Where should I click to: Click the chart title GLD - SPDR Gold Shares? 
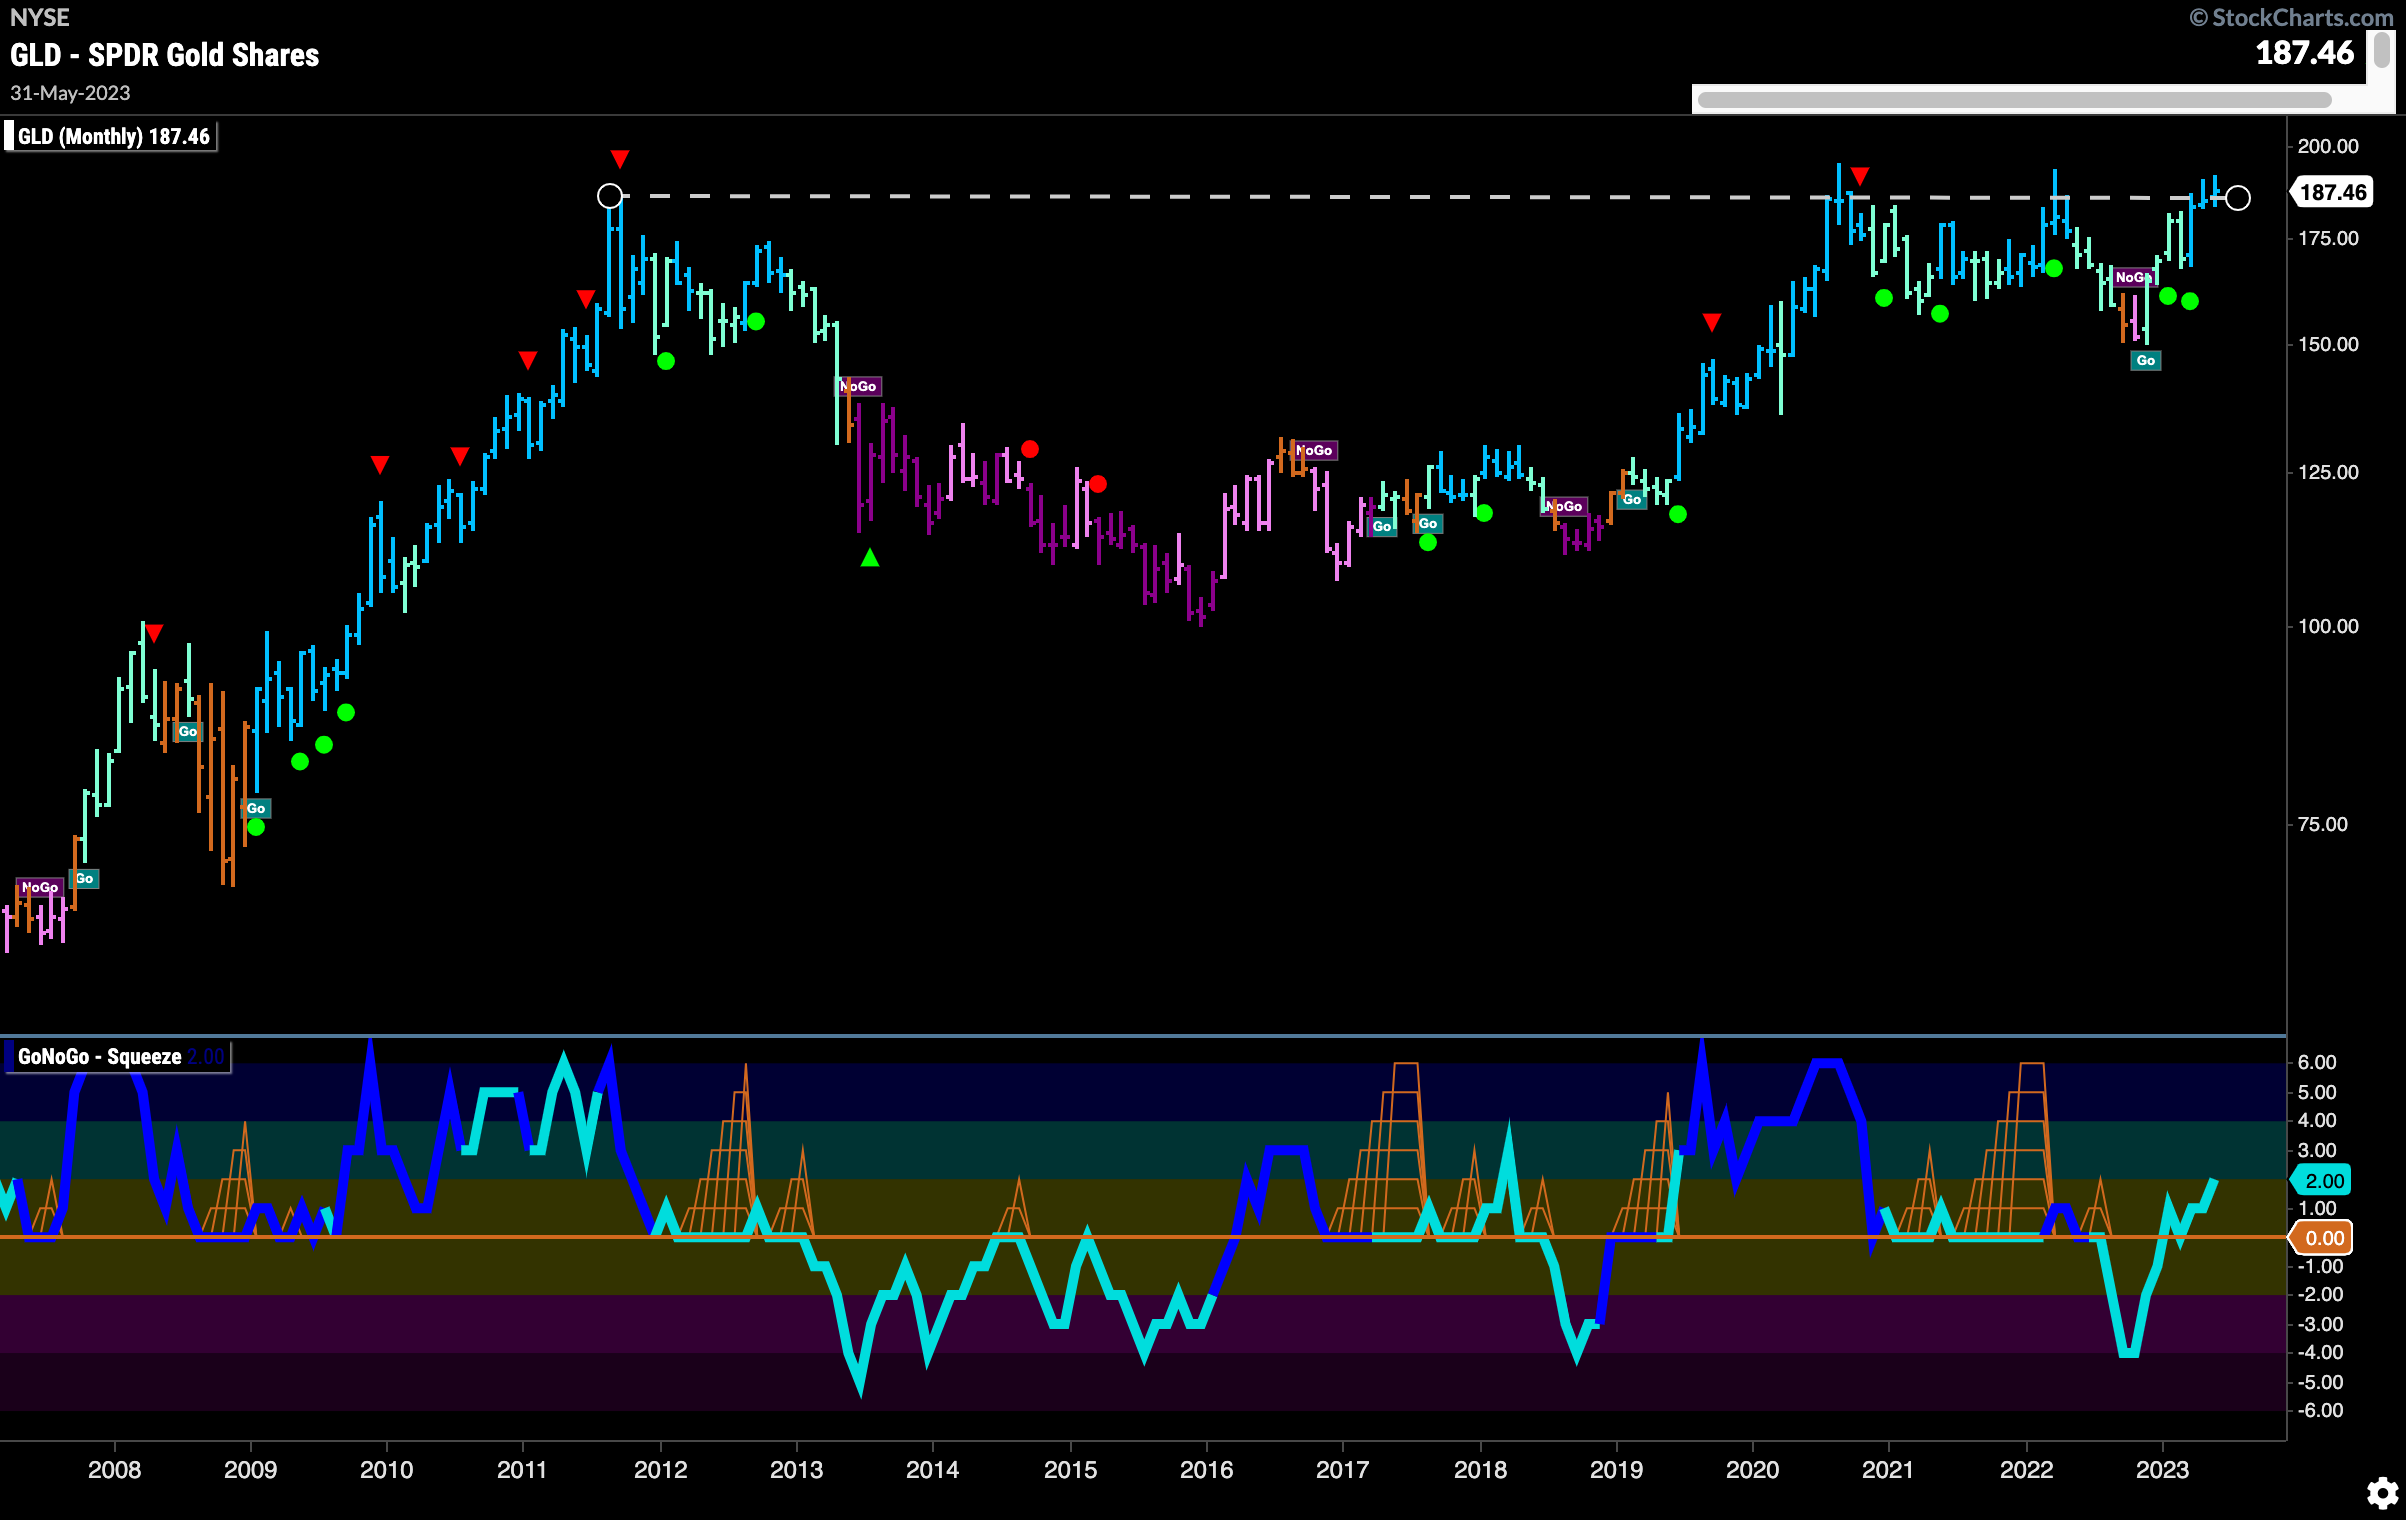(165, 55)
